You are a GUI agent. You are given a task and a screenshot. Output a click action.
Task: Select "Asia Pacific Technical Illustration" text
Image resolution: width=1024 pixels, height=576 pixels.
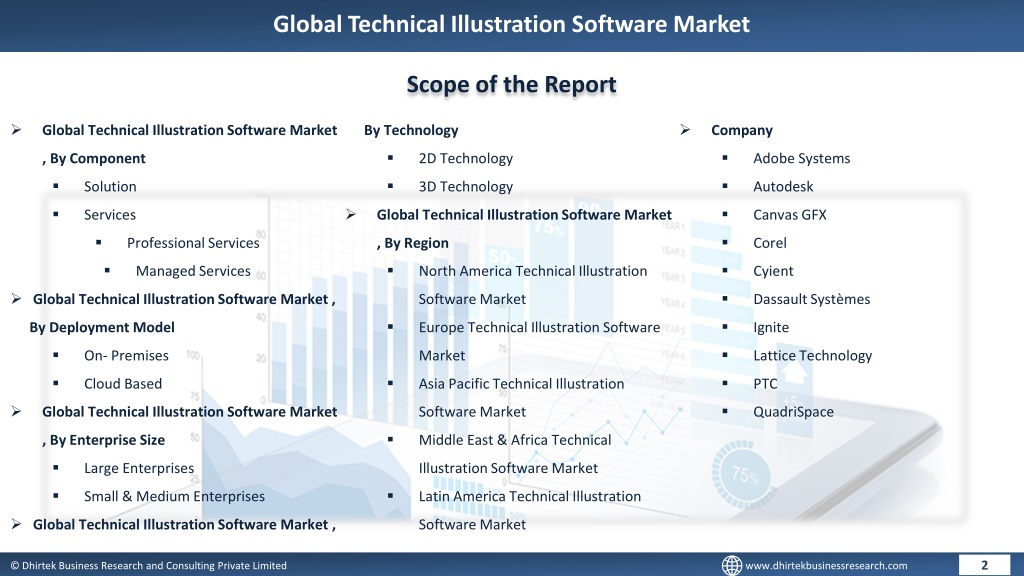521,383
